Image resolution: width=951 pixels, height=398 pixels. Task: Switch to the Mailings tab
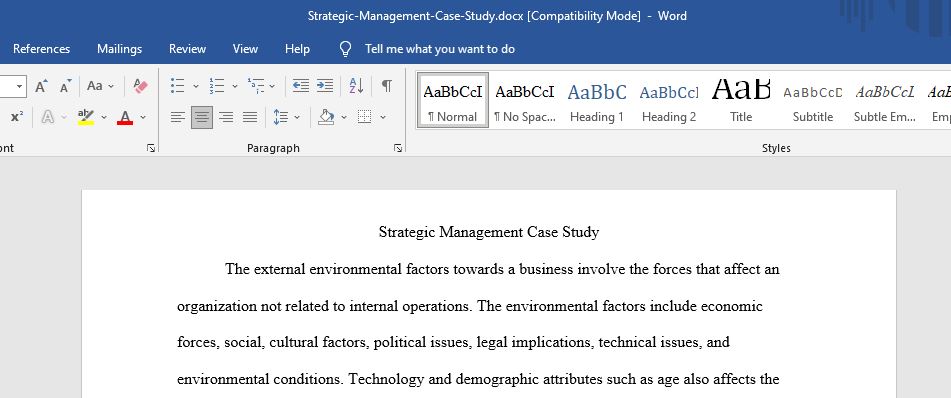(119, 49)
